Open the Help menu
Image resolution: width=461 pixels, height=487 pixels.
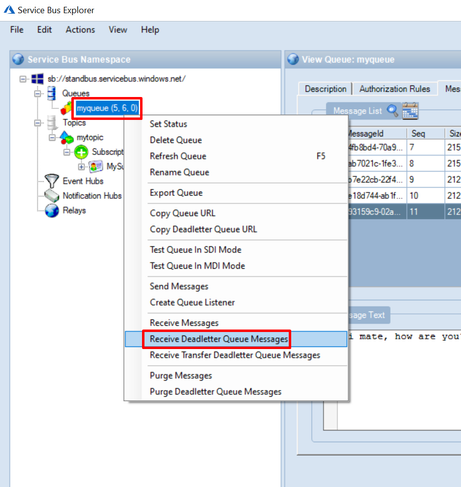(x=150, y=30)
